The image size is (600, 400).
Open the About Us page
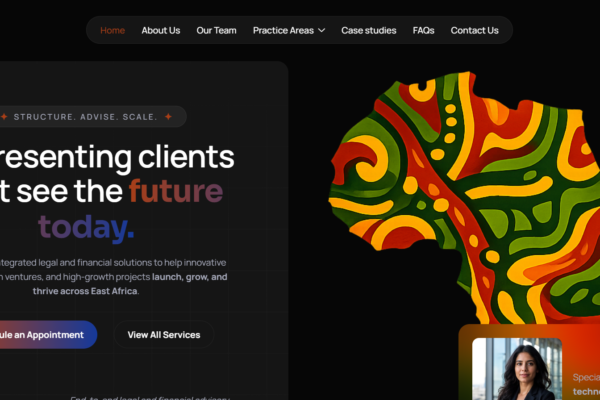[161, 30]
